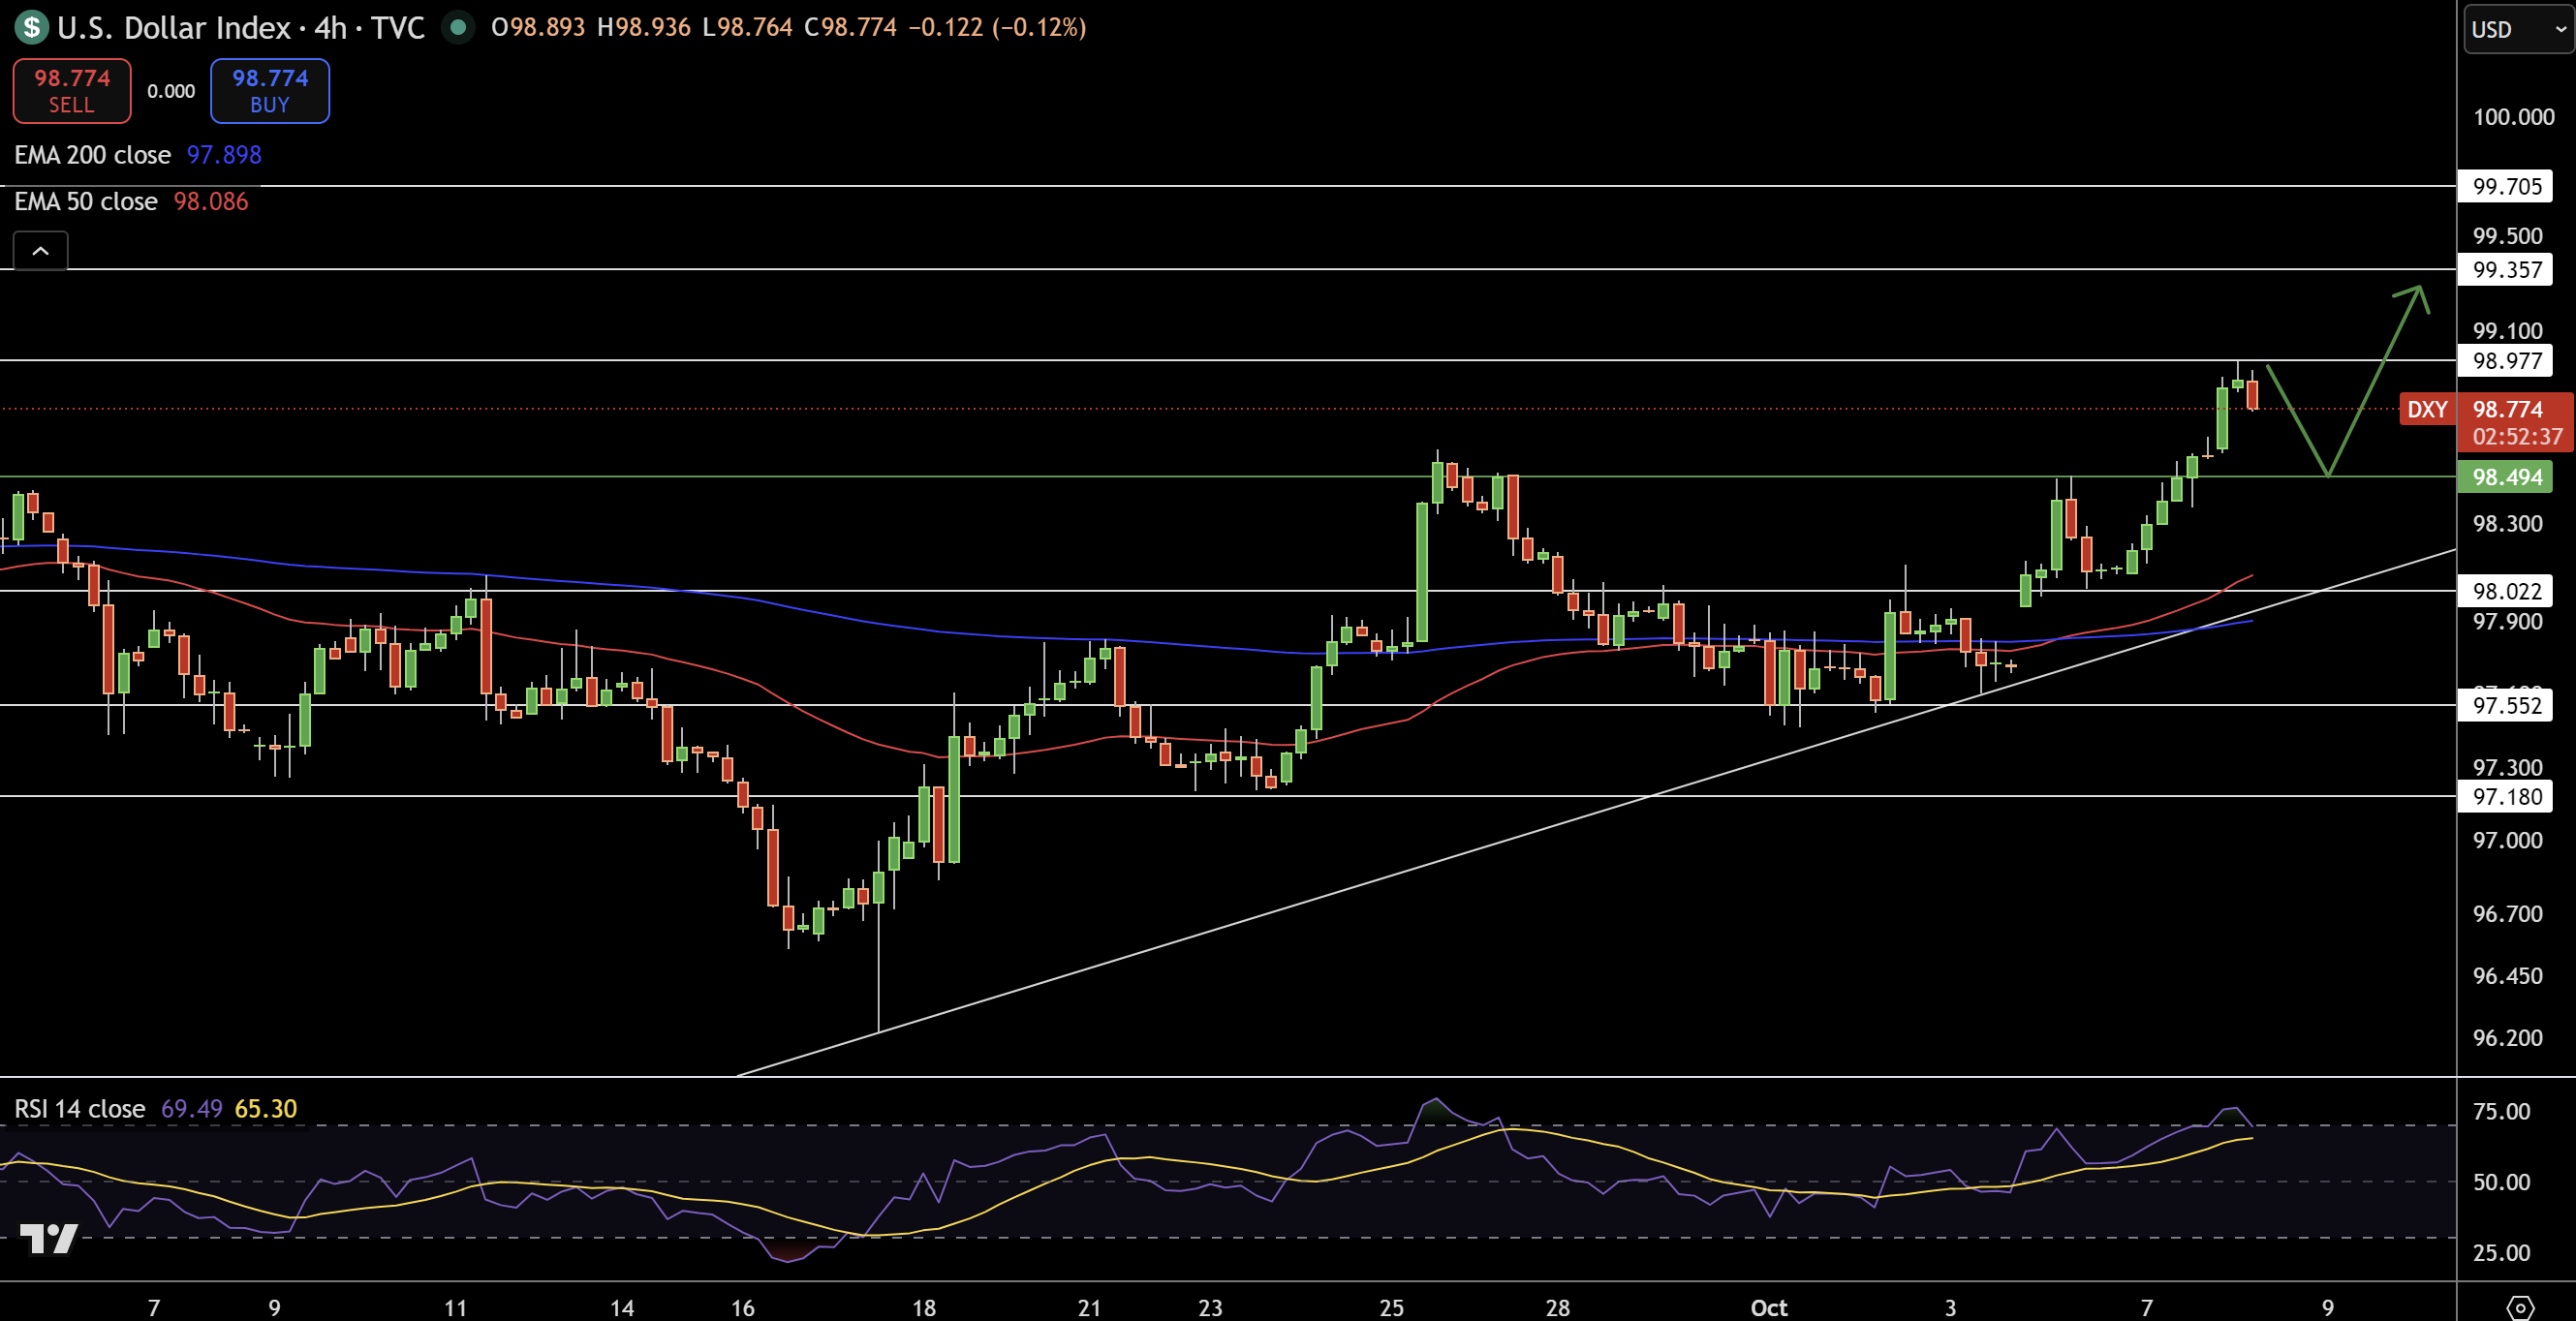Open the symbol title U.S. Dollar Index

coord(173,27)
